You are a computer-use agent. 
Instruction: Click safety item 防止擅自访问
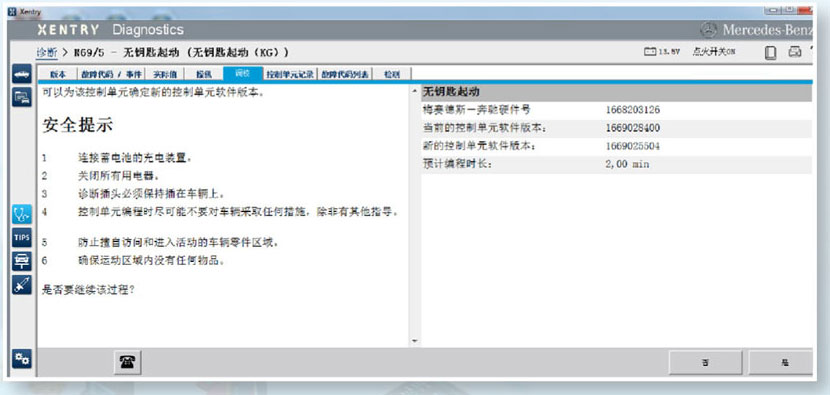point(178,243)
